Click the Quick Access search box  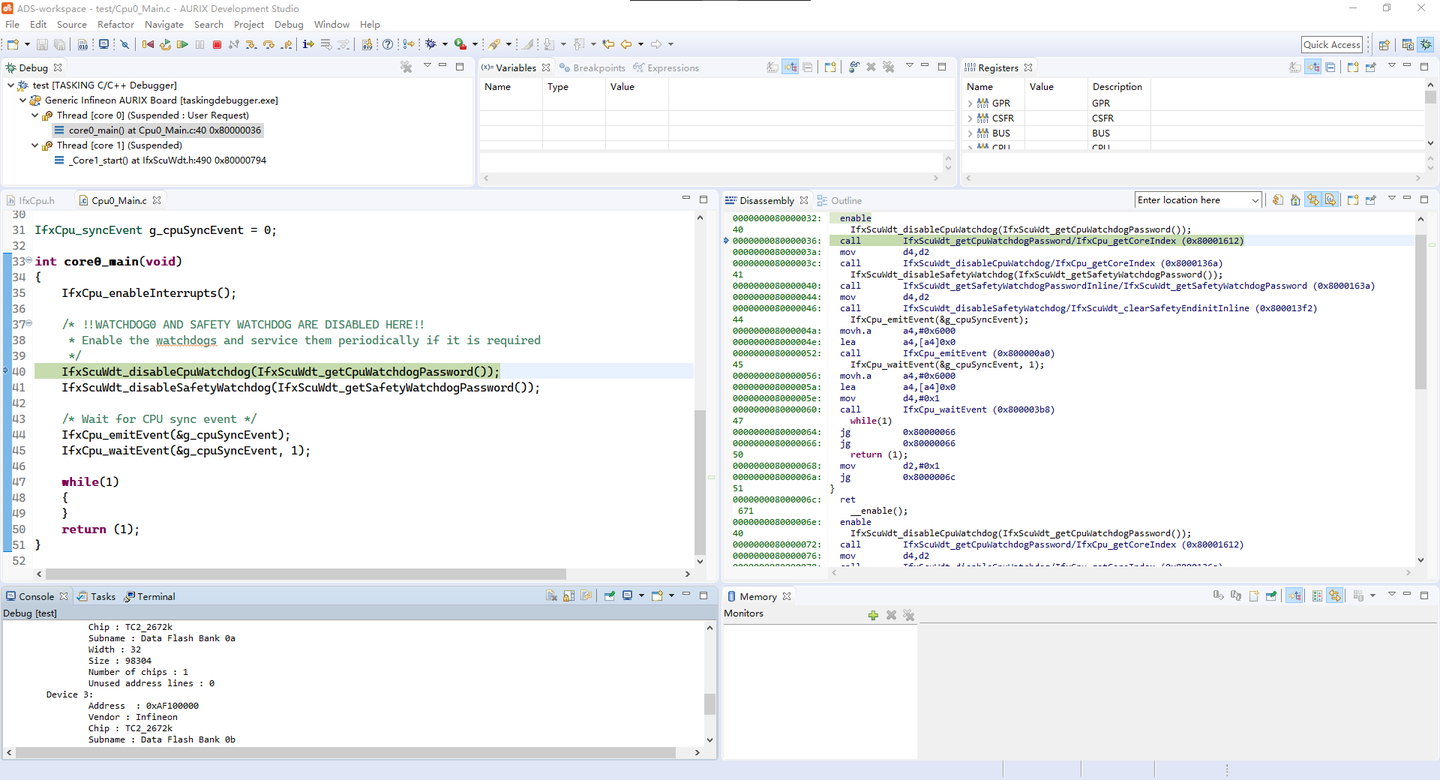[x=1331, y=44]
